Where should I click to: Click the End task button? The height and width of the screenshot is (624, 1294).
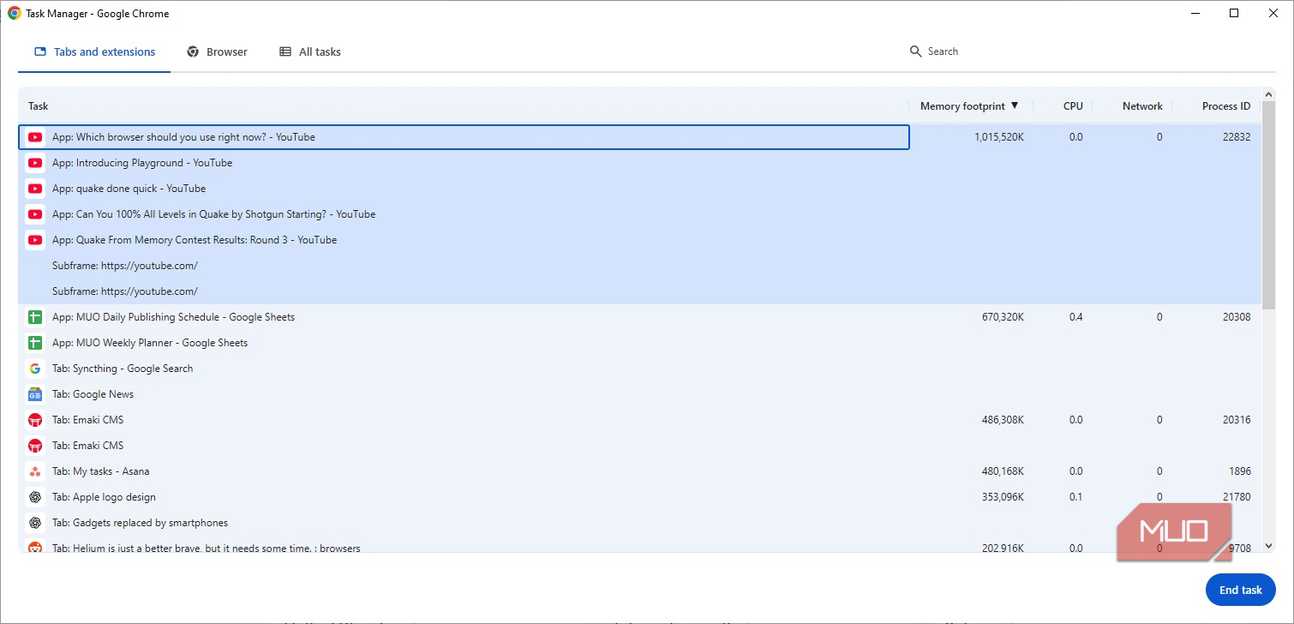coord(1240,590)
